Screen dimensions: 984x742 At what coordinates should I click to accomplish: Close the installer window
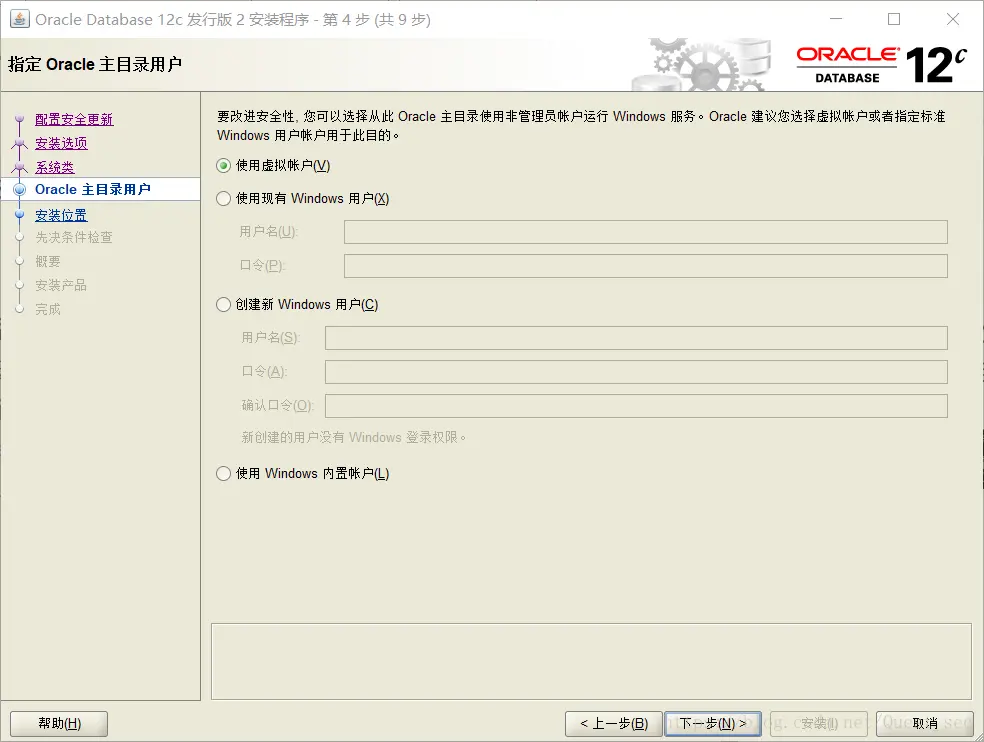(x=953, y=19)
